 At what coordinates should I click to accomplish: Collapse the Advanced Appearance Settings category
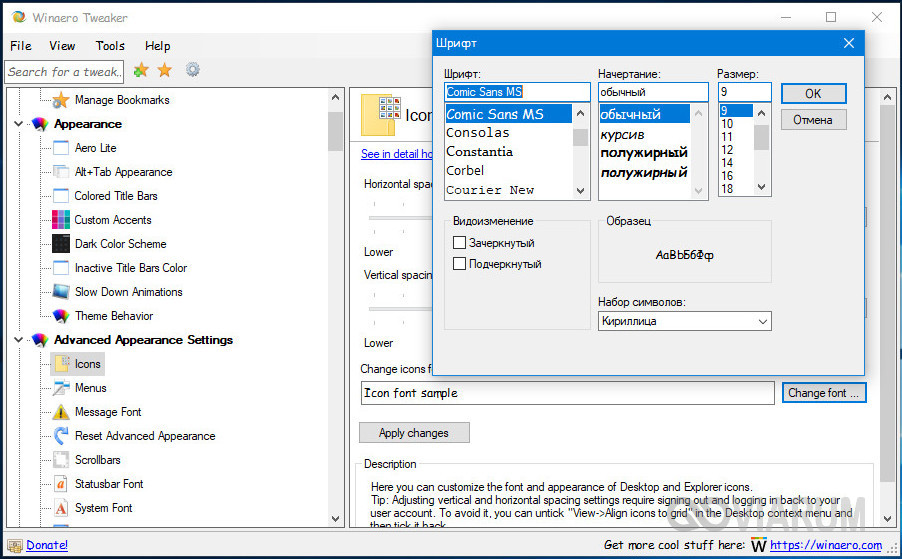(x=18, y=340)
